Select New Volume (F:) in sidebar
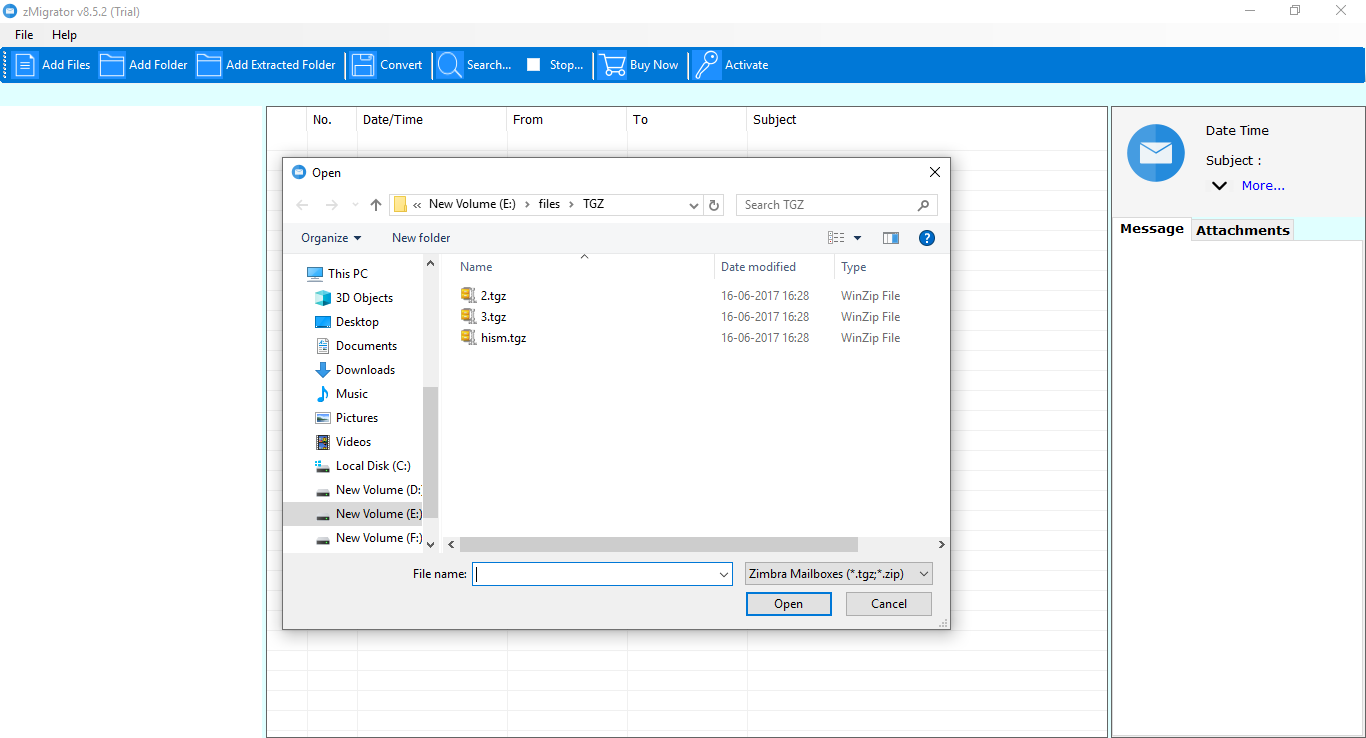The width and height of the screenshot is (1366, 738). (x=353, y=538)
